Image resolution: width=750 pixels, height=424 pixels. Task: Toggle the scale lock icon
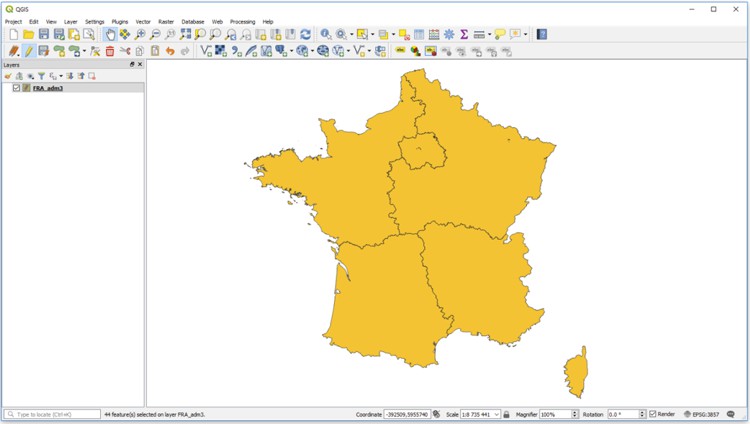tap(507, 414)
